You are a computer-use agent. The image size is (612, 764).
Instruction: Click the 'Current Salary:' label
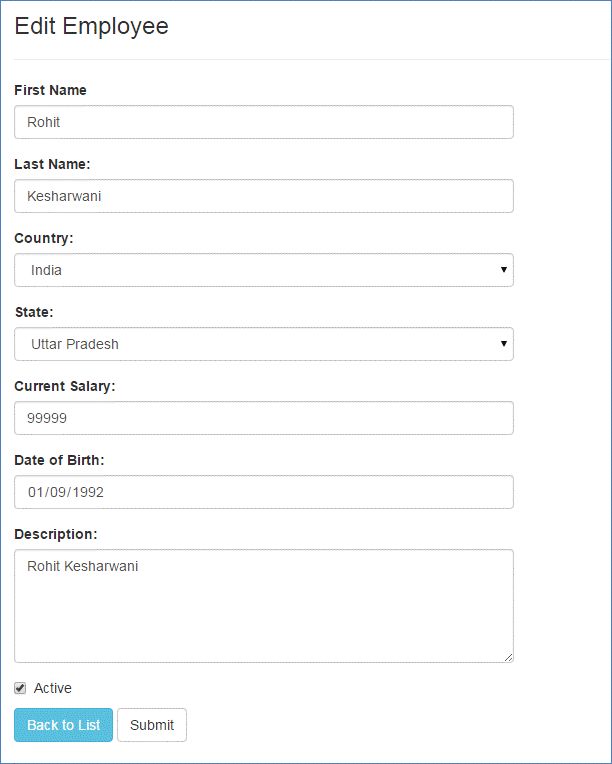65,386
